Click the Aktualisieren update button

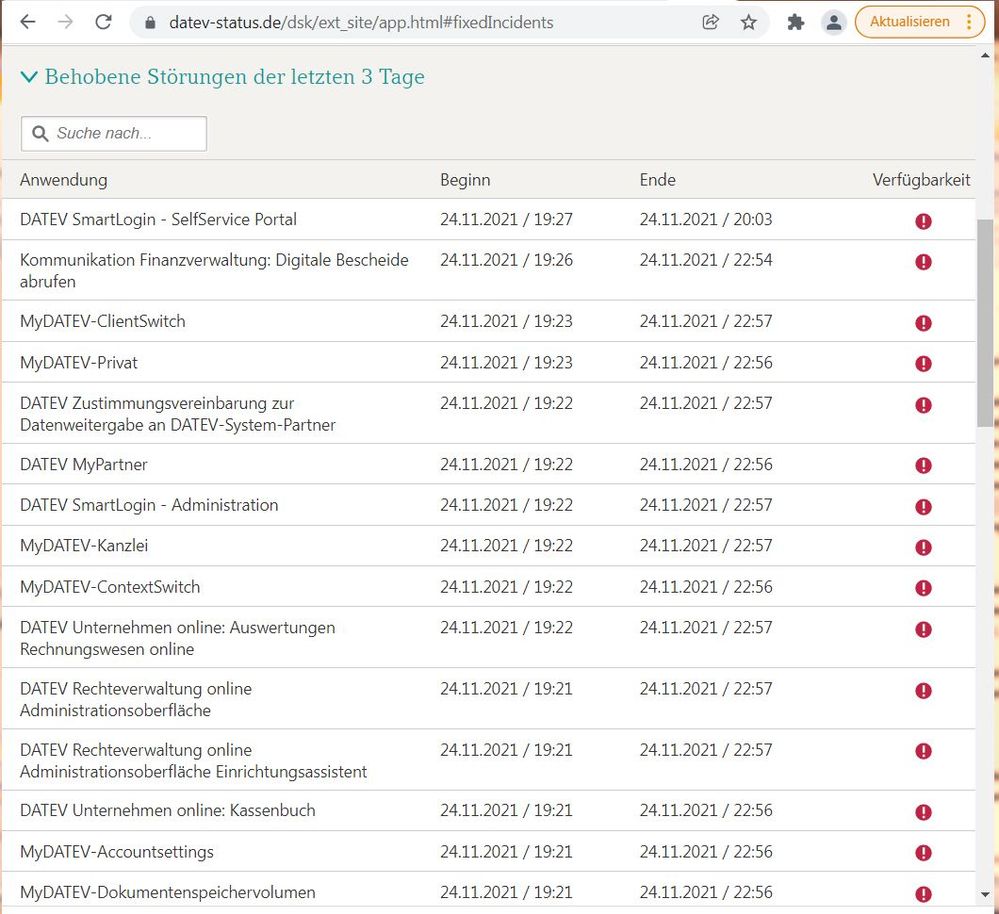(x=909, y=22)
